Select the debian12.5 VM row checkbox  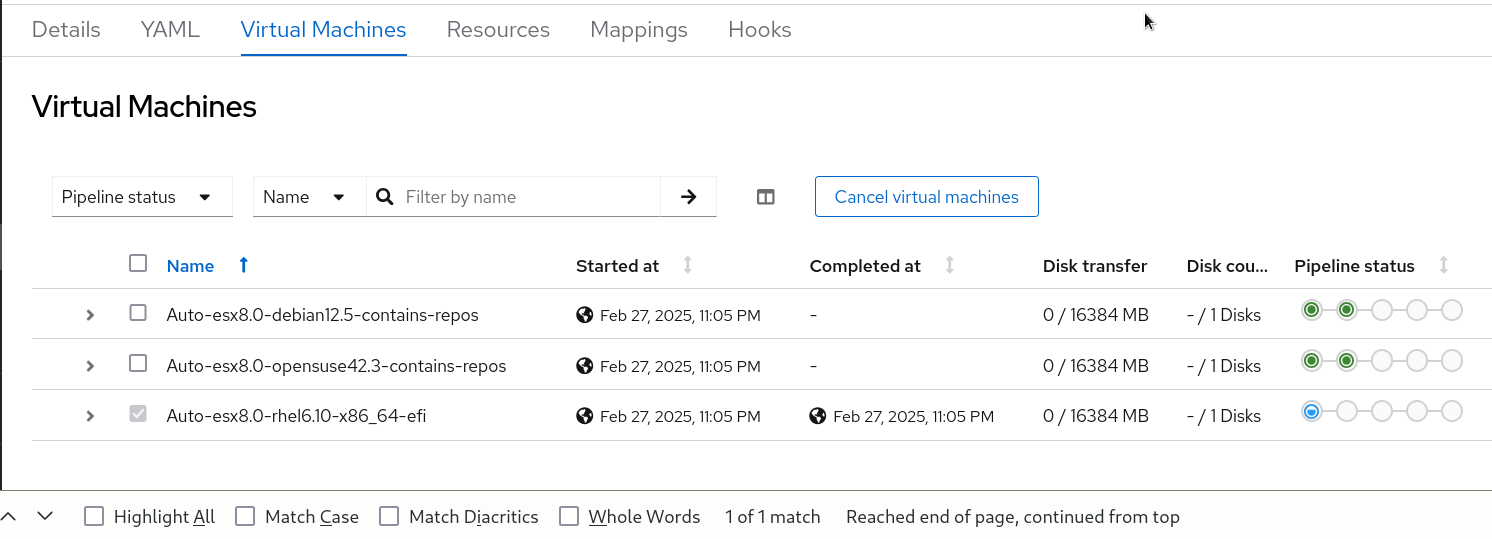click(x=138, y=313)
